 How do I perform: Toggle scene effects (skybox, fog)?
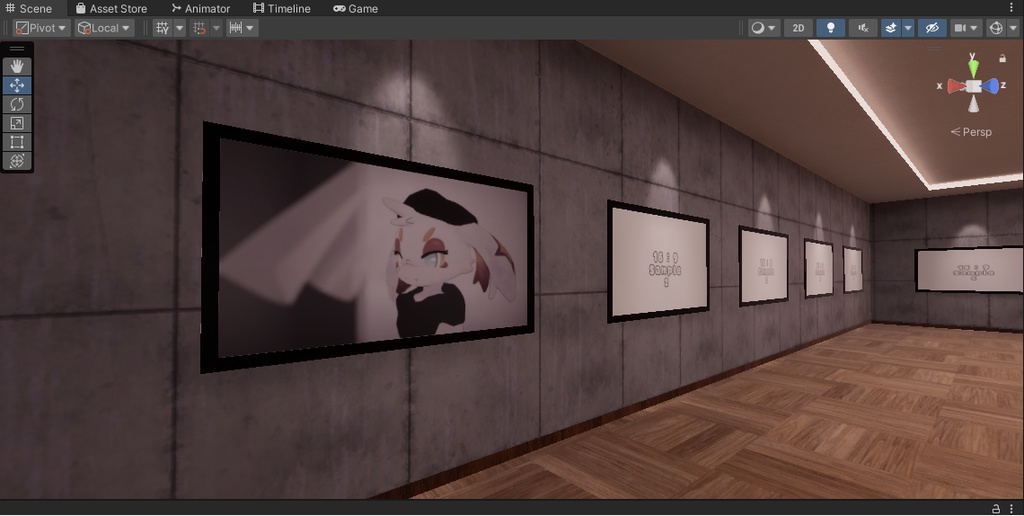[x=891, y=28]
